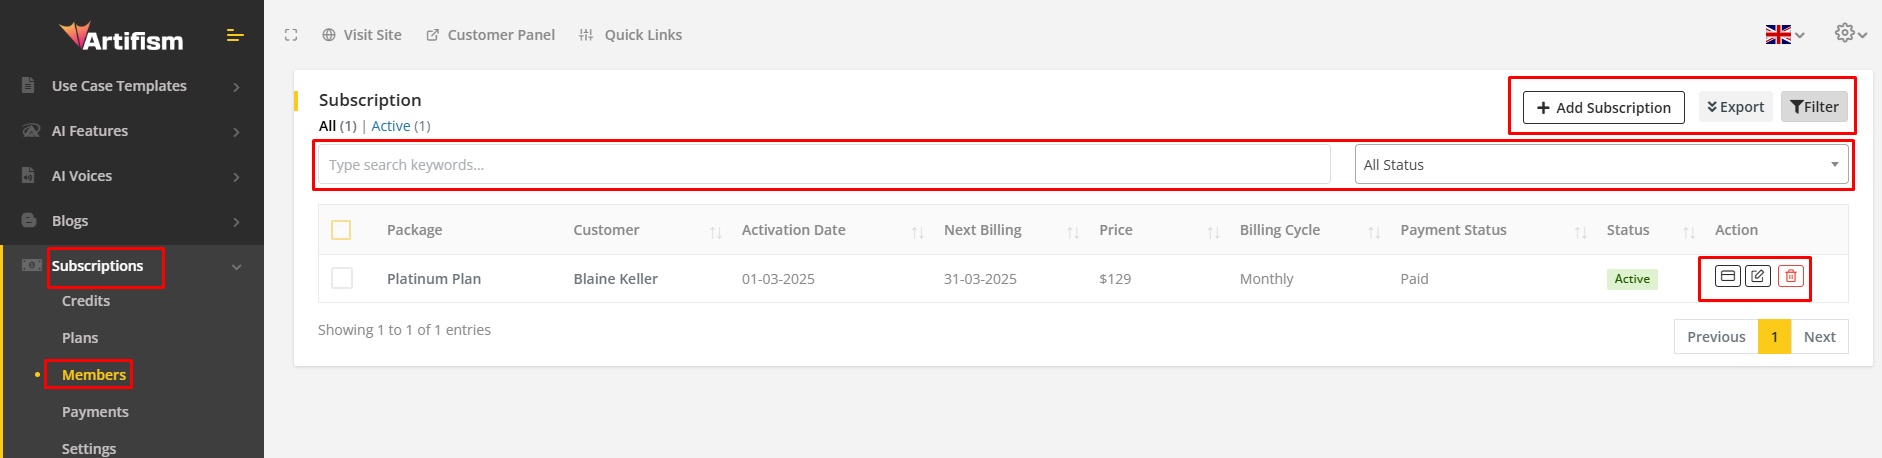Sort table by the Customer column arrows

[715, 232]
